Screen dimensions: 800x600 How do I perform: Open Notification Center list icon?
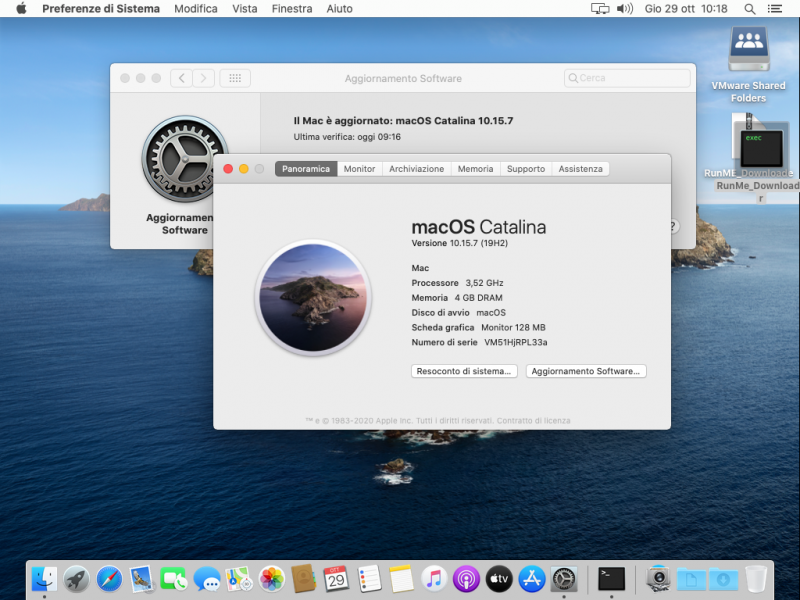point(774,9)
